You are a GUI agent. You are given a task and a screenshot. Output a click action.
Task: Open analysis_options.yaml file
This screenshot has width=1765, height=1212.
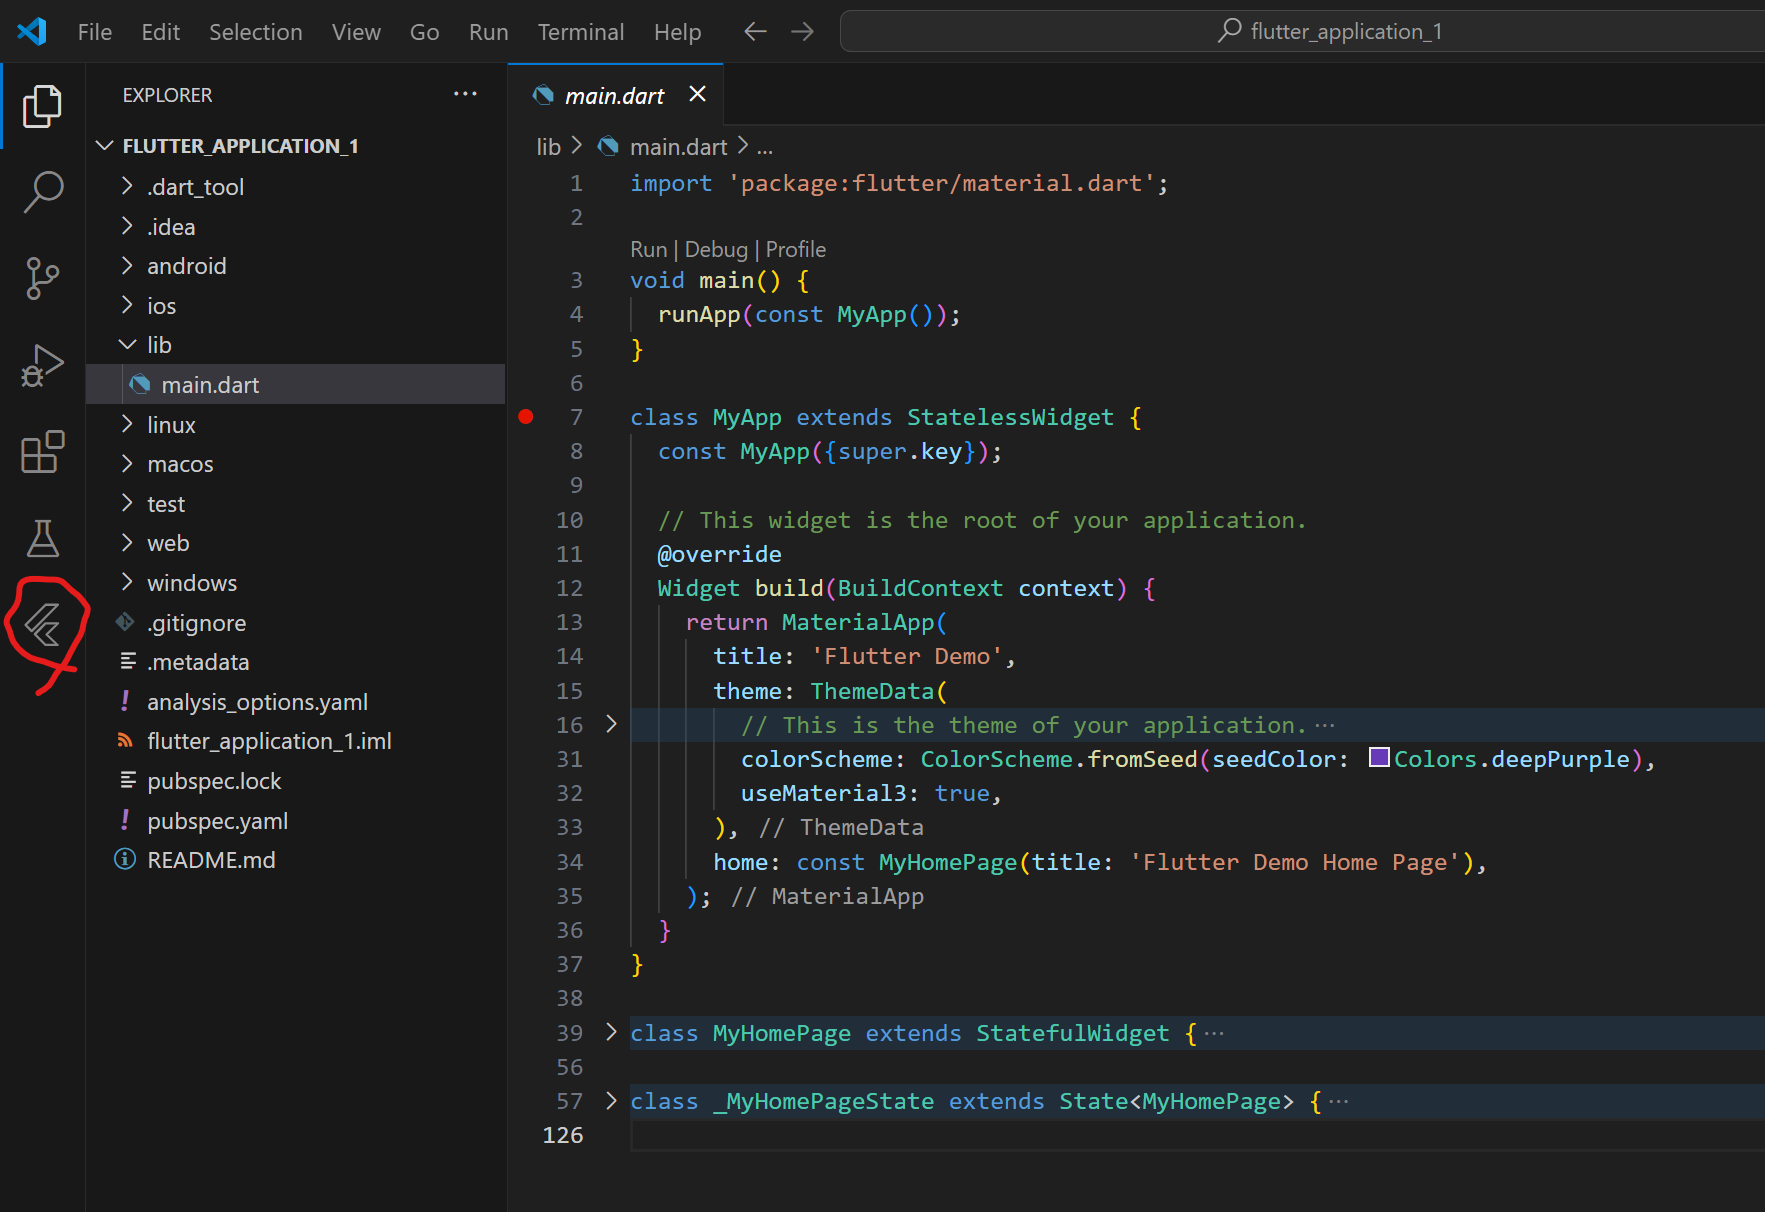[x=296, y=702]
